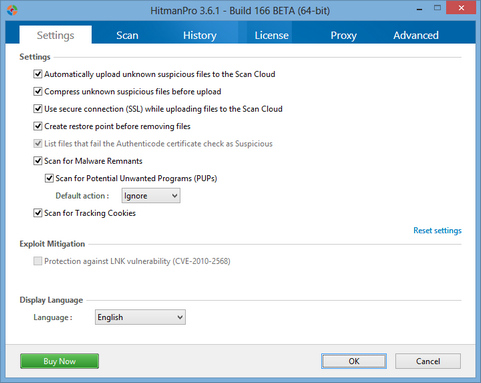
Task: Confirm settings with the OK button
Action: [x=354, y=361]
